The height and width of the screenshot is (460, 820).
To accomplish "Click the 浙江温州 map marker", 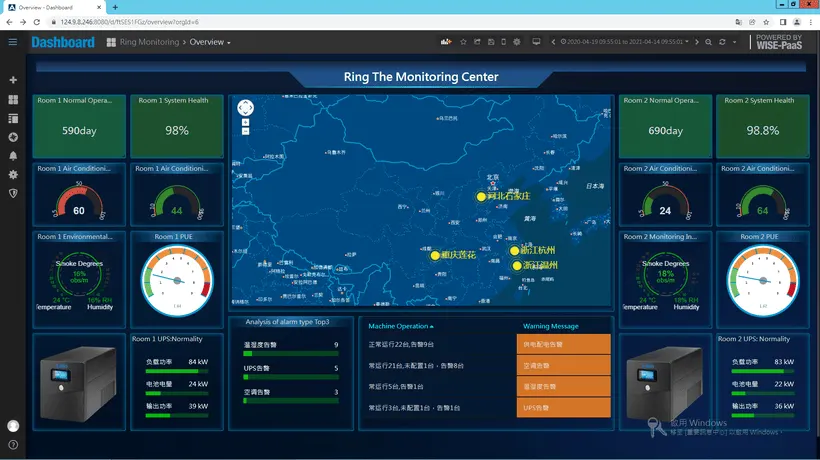I will [517, 266].
